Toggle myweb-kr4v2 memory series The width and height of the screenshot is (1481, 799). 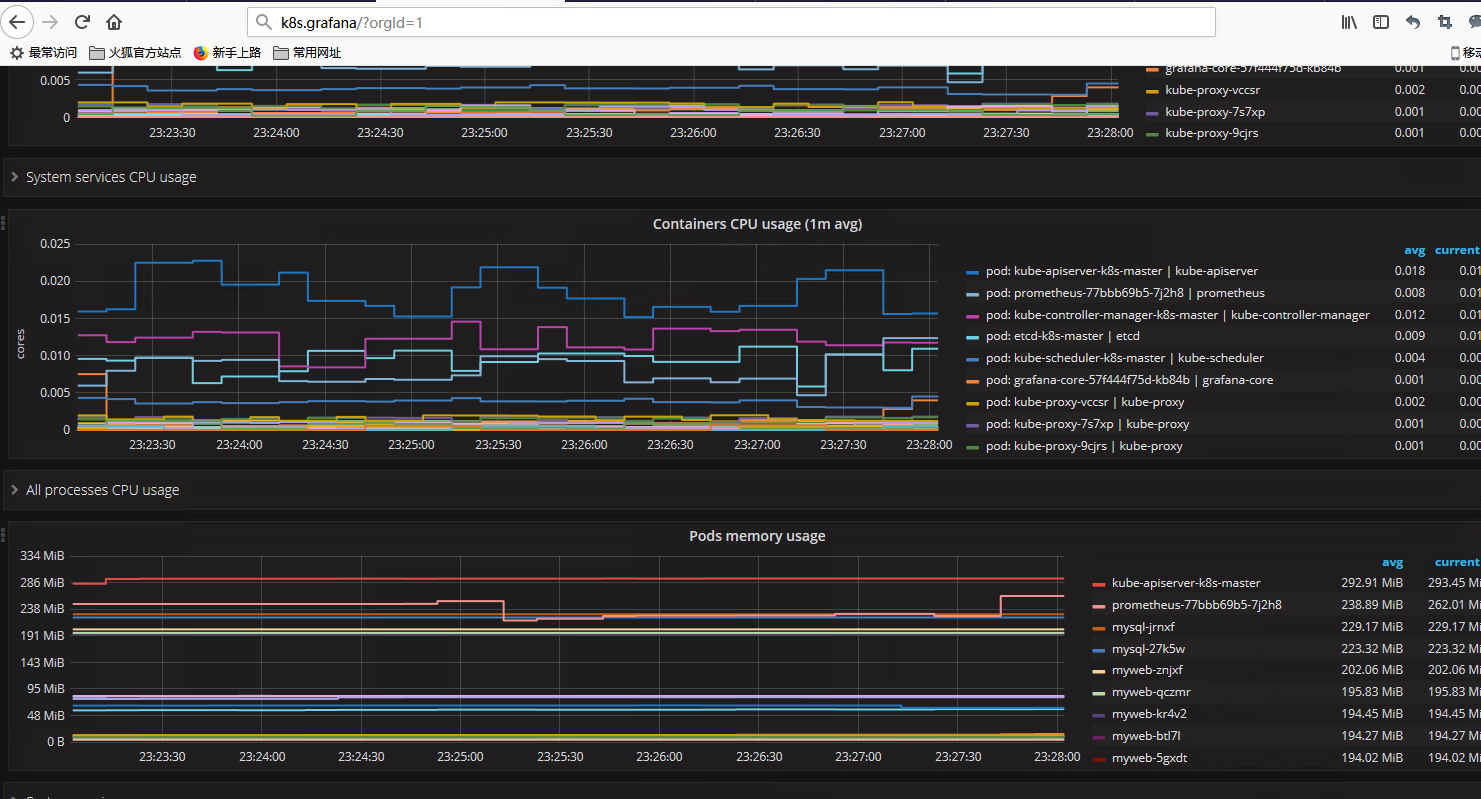(x=1150, y=714)
